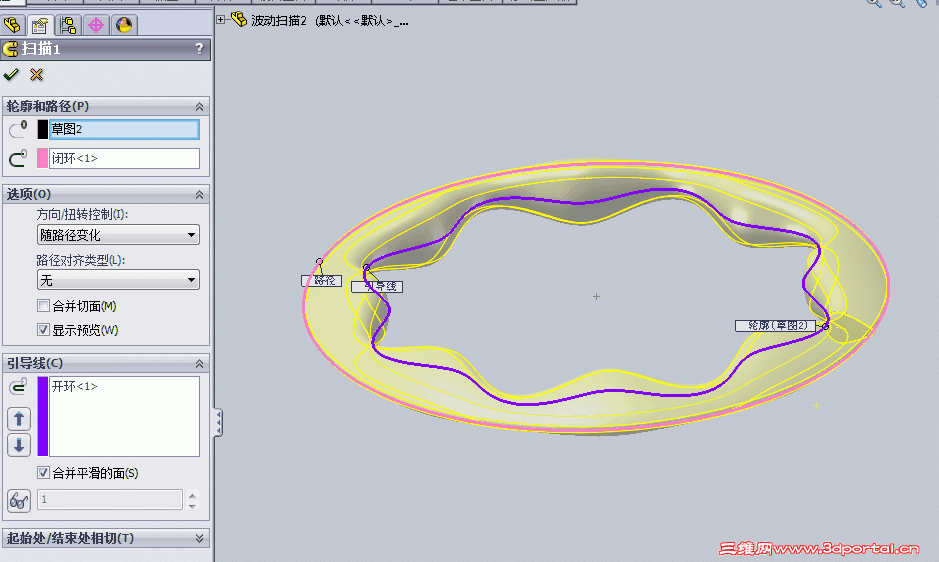
Task: Decrease the section number with down spinner
Action: point(192,506)
